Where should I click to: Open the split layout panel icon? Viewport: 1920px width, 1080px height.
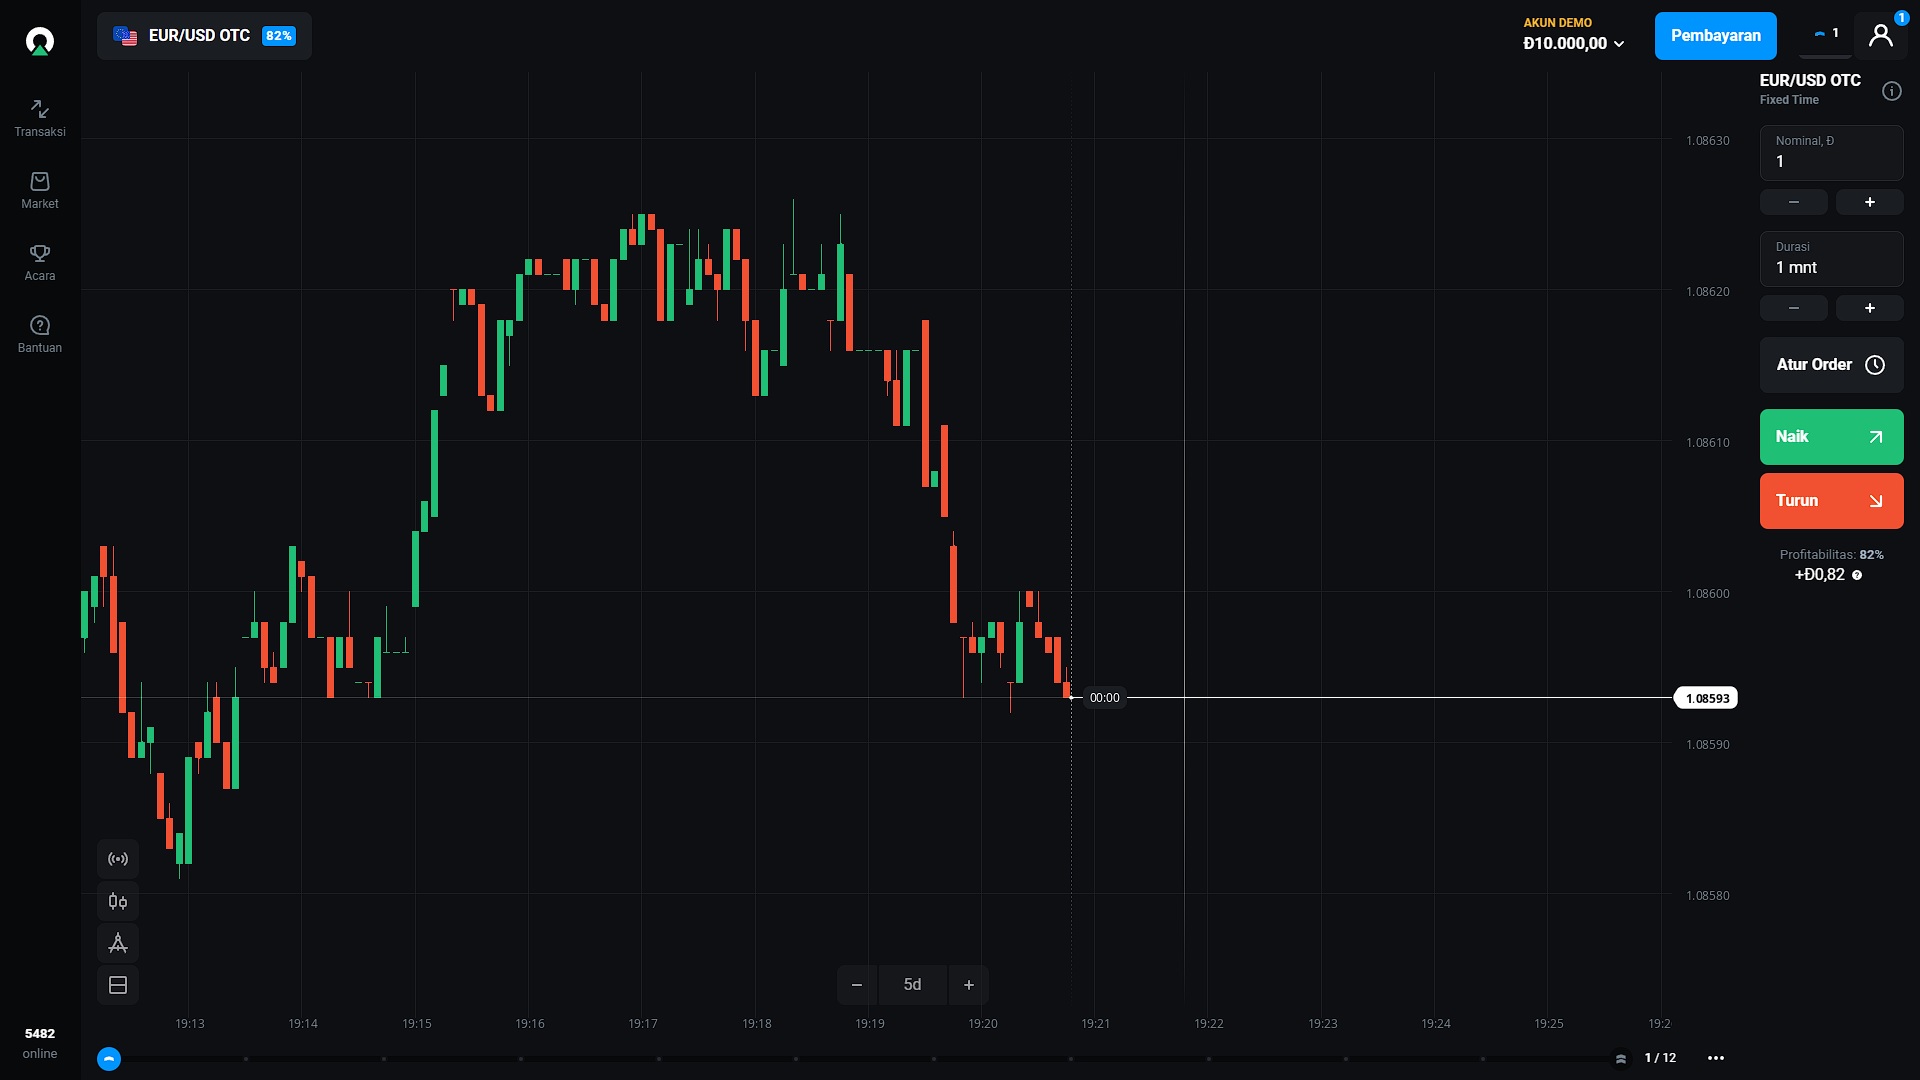(117, 985)
